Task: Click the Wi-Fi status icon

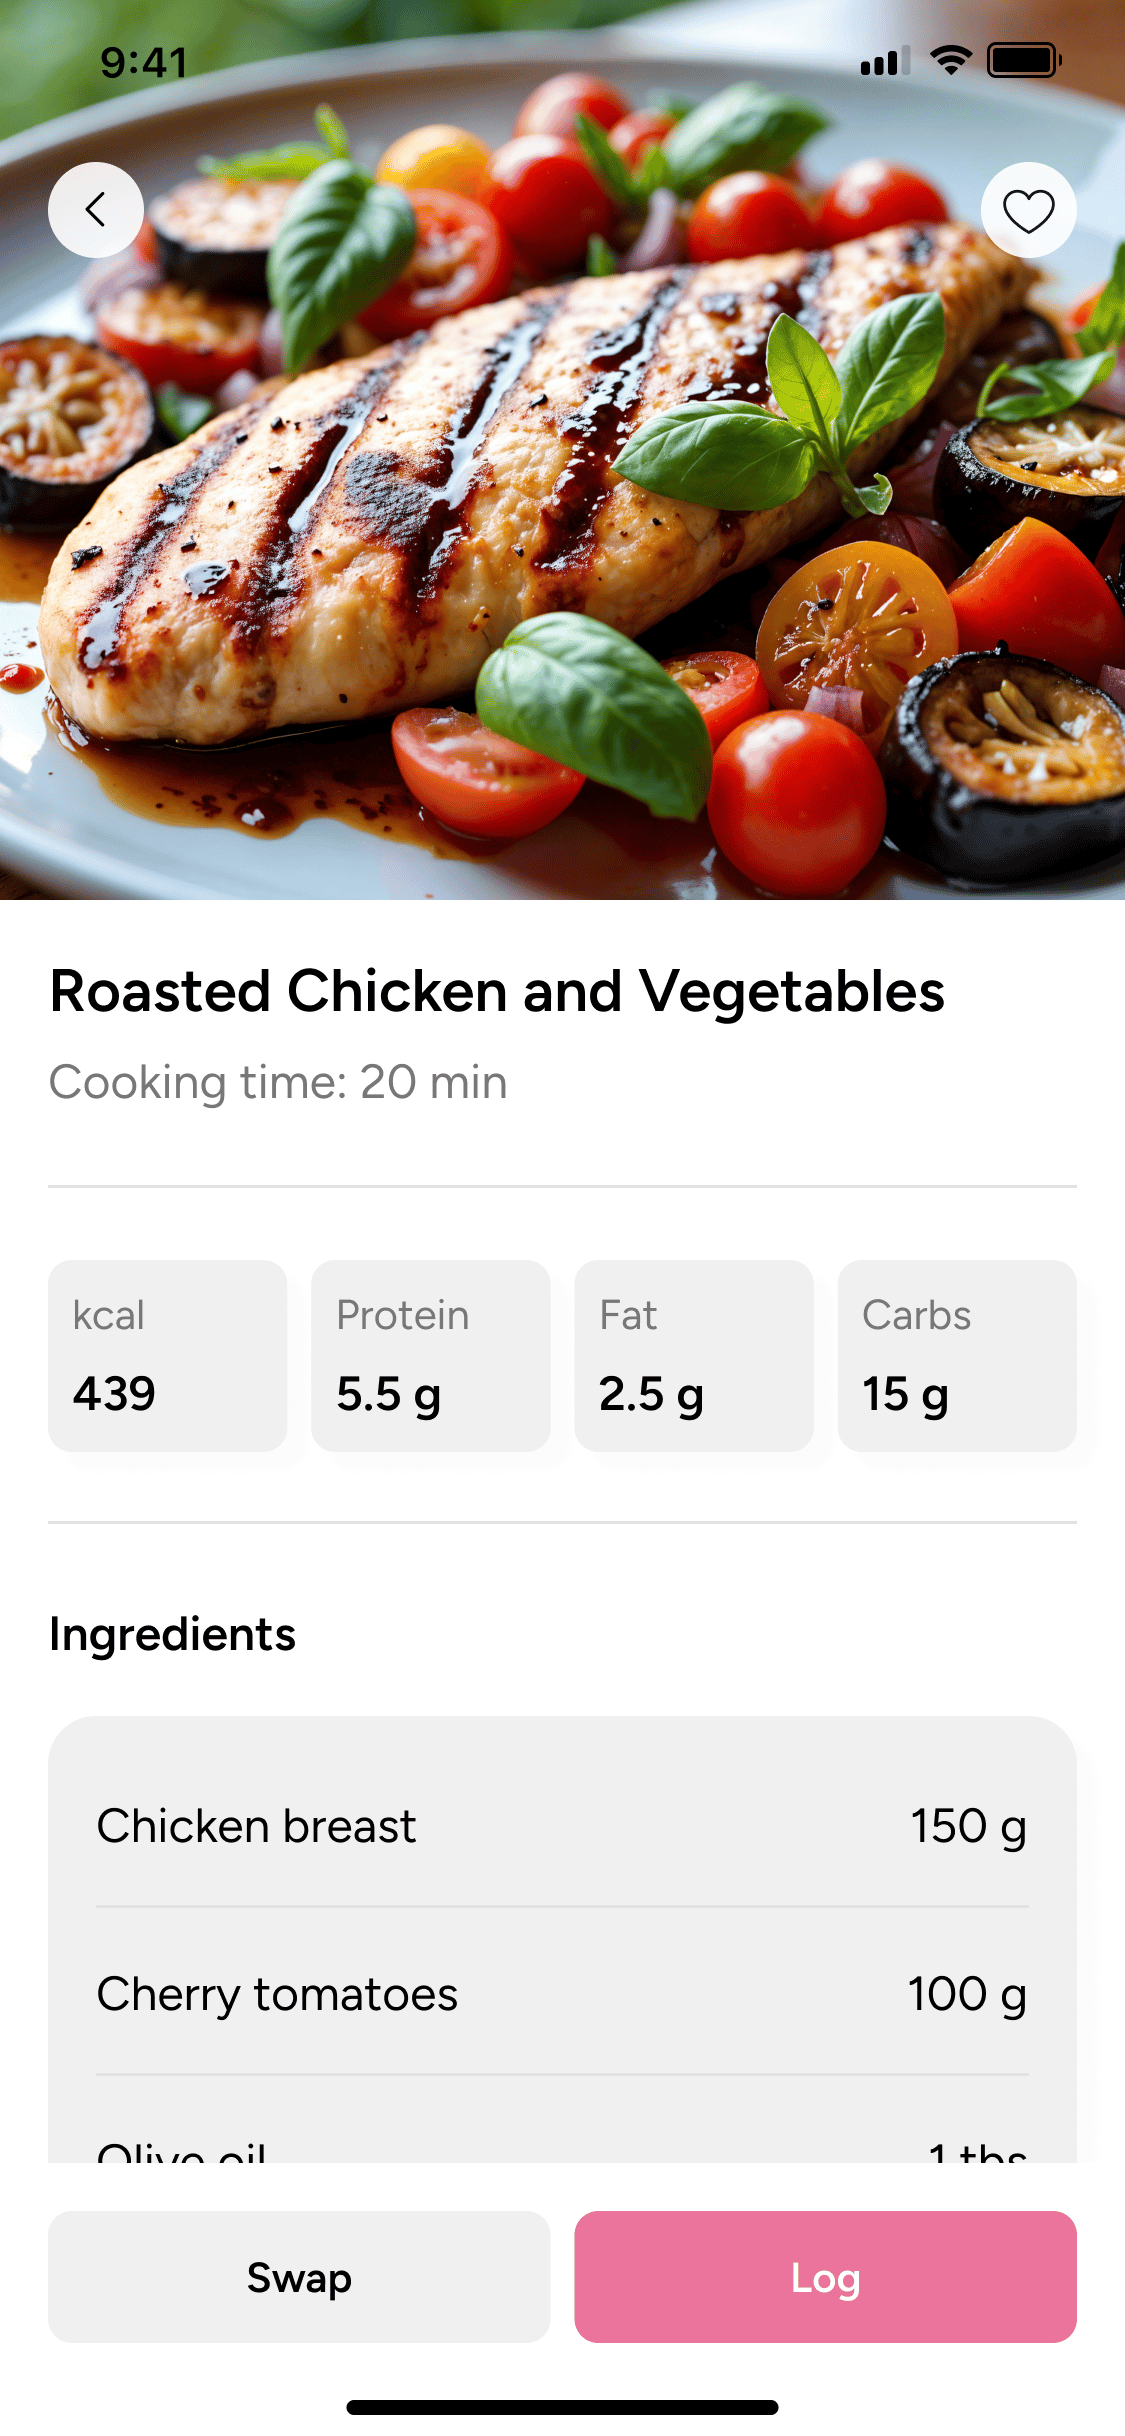Action: click(x=951, y=61)
